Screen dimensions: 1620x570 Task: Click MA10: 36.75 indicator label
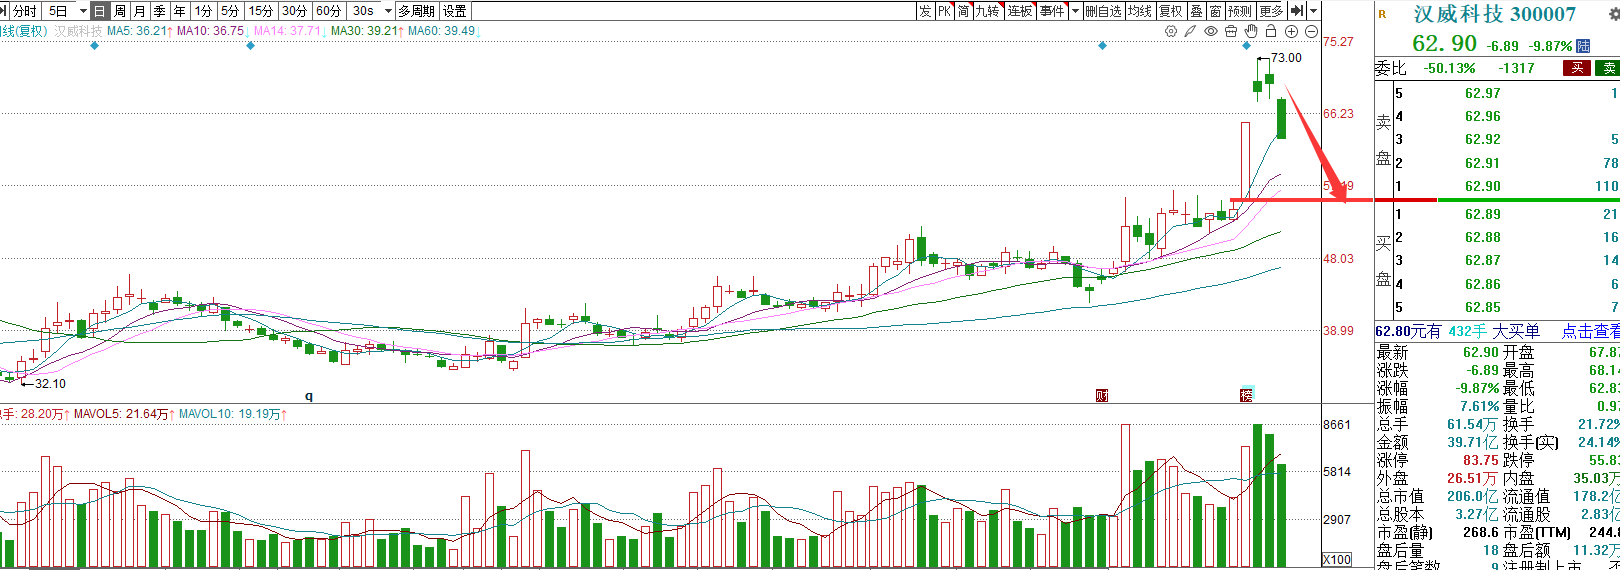[x=213, y=31]
